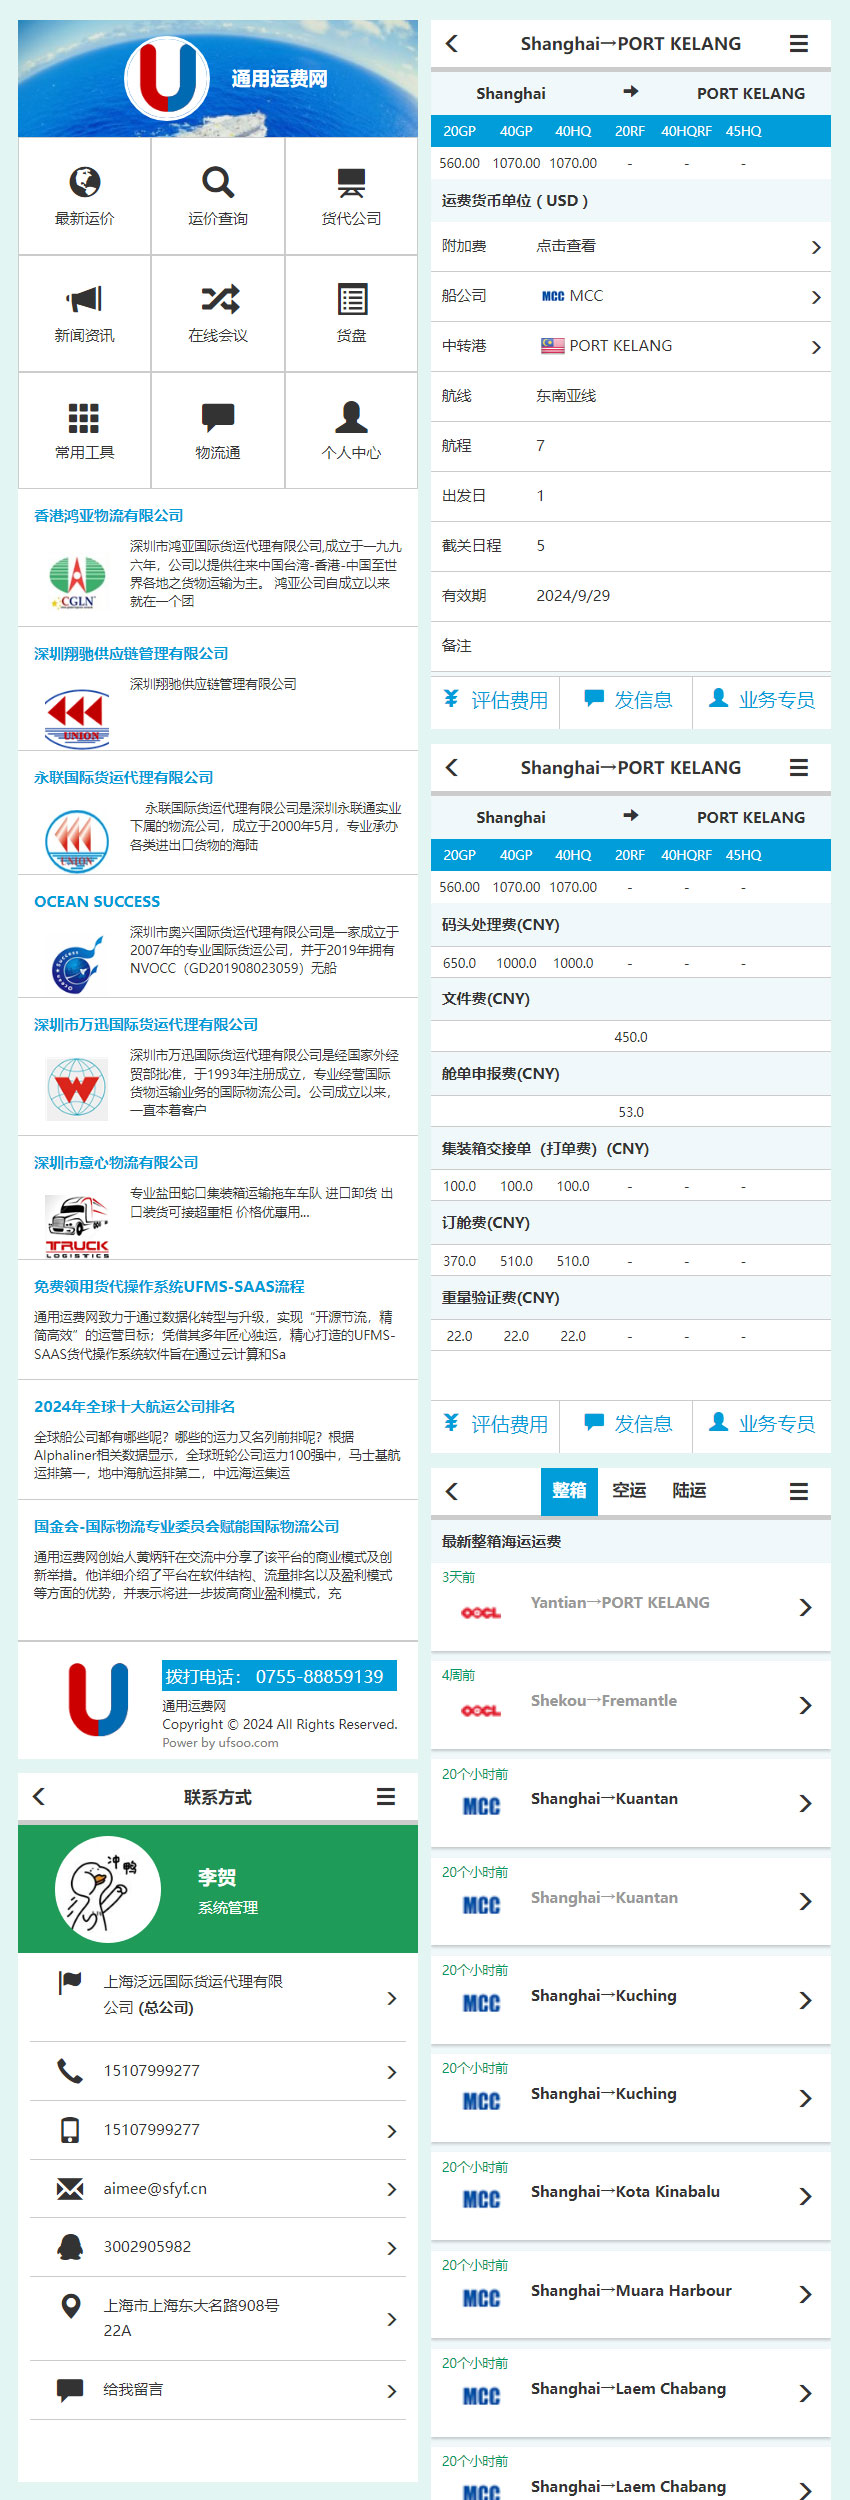
Task: Click the location pin icon for 上海东大名路
Action: 71,2306
